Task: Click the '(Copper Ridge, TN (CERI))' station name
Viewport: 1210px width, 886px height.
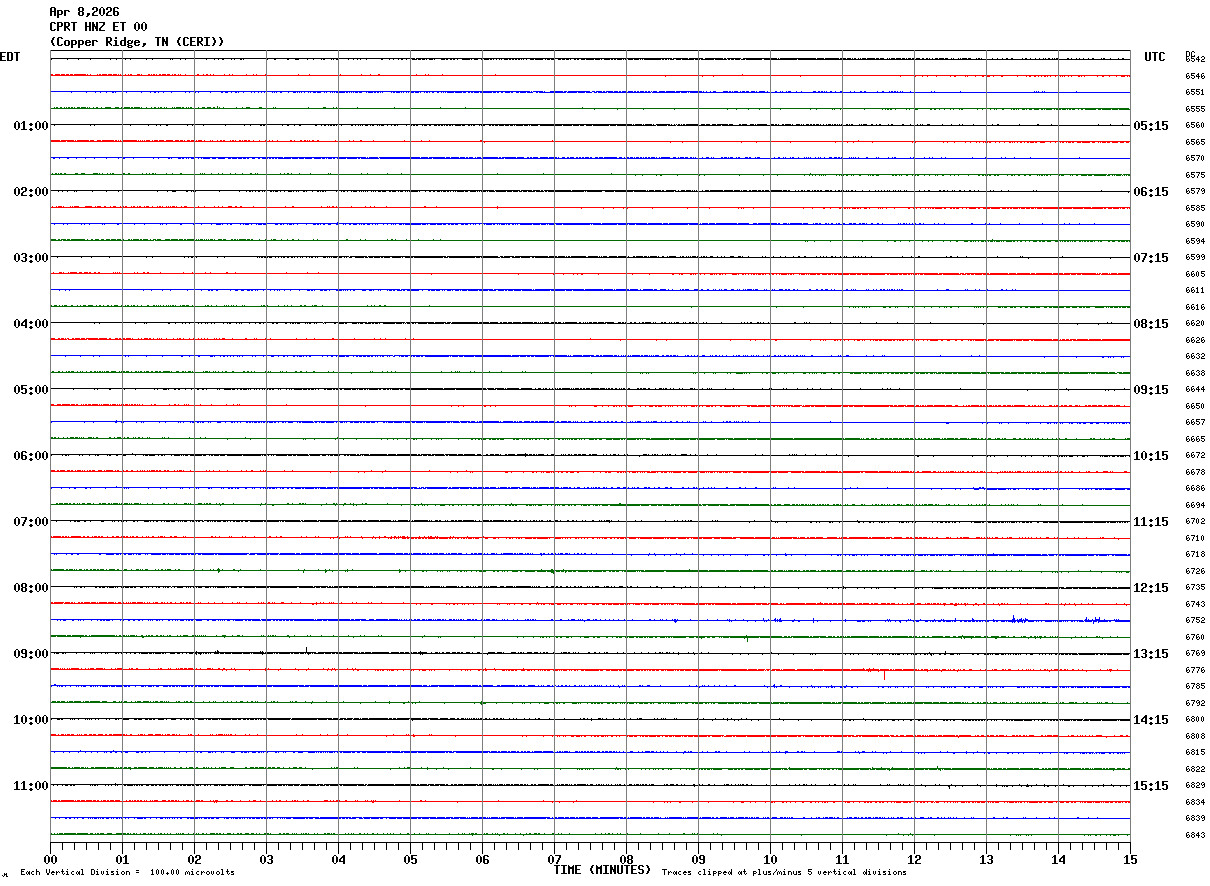Action: [137, 42]
